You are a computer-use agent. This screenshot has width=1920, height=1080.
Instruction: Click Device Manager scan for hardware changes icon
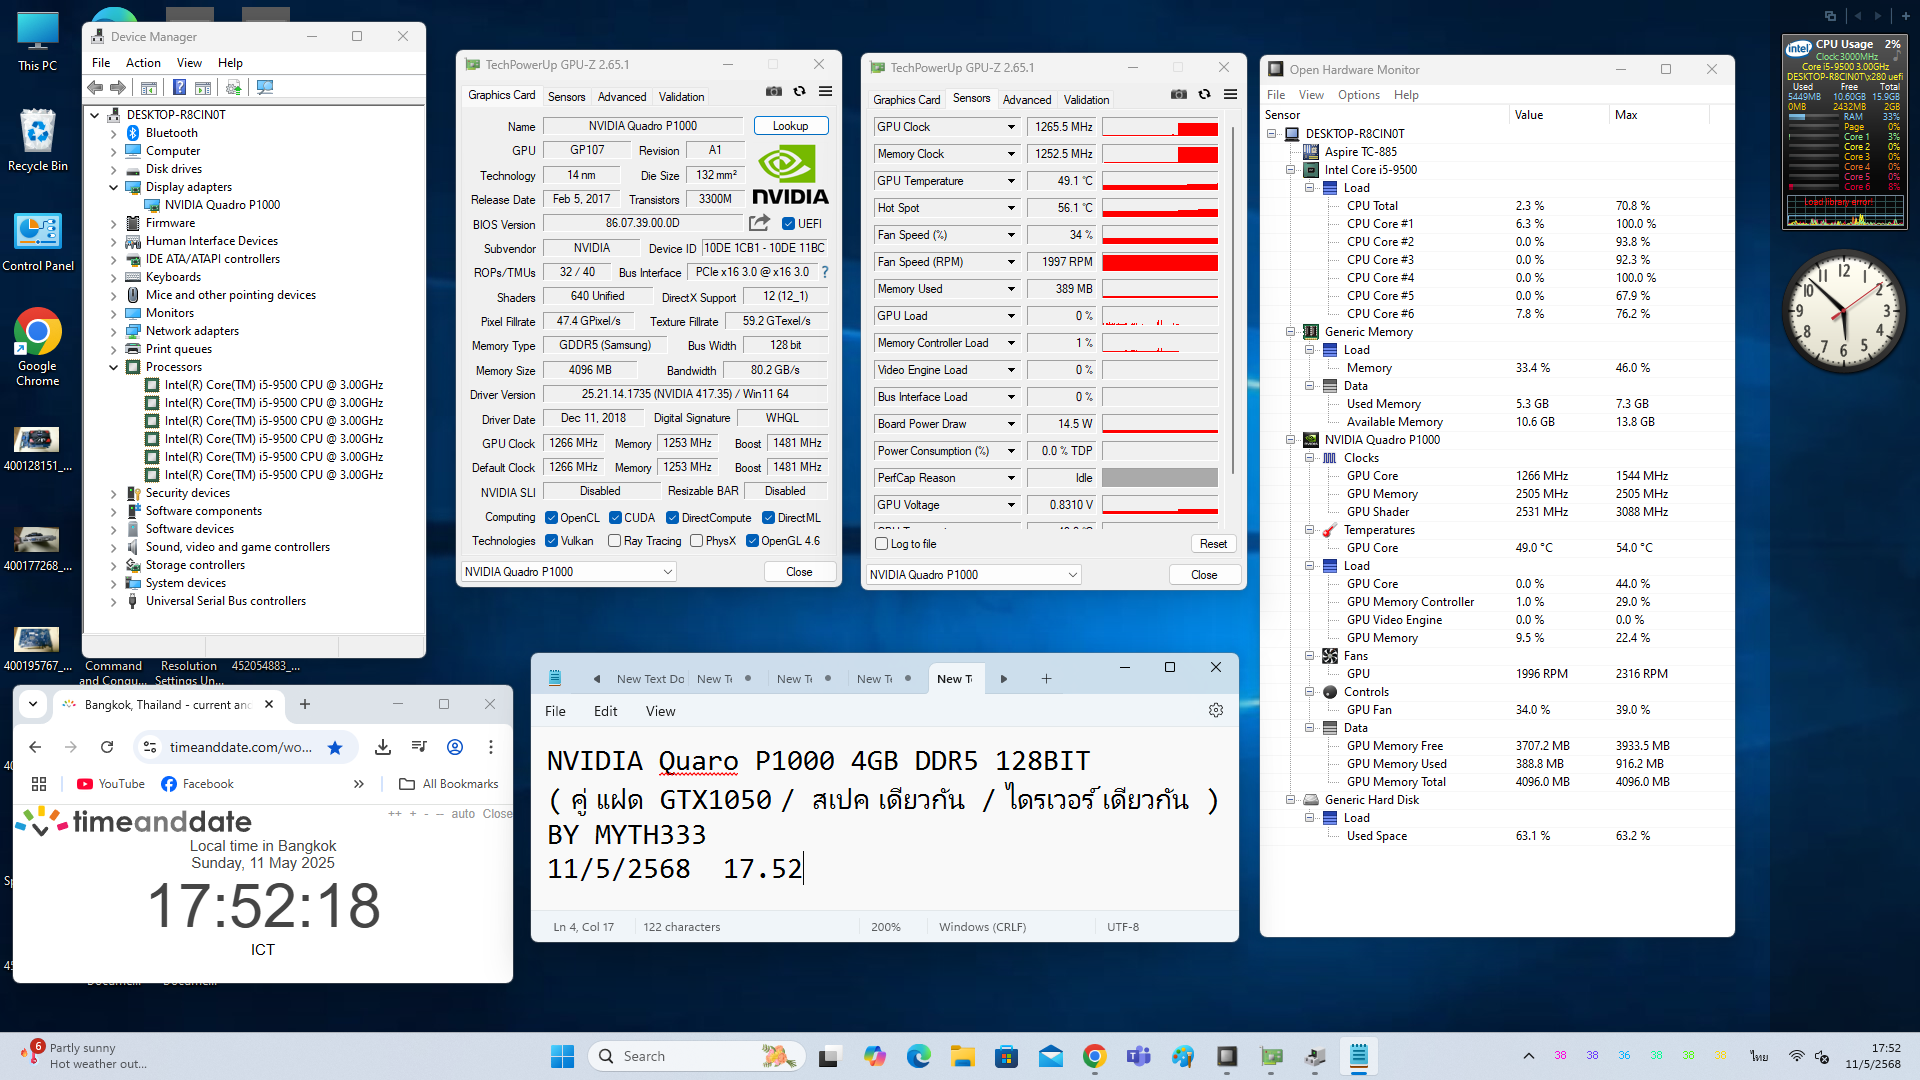tap(265, 88)
